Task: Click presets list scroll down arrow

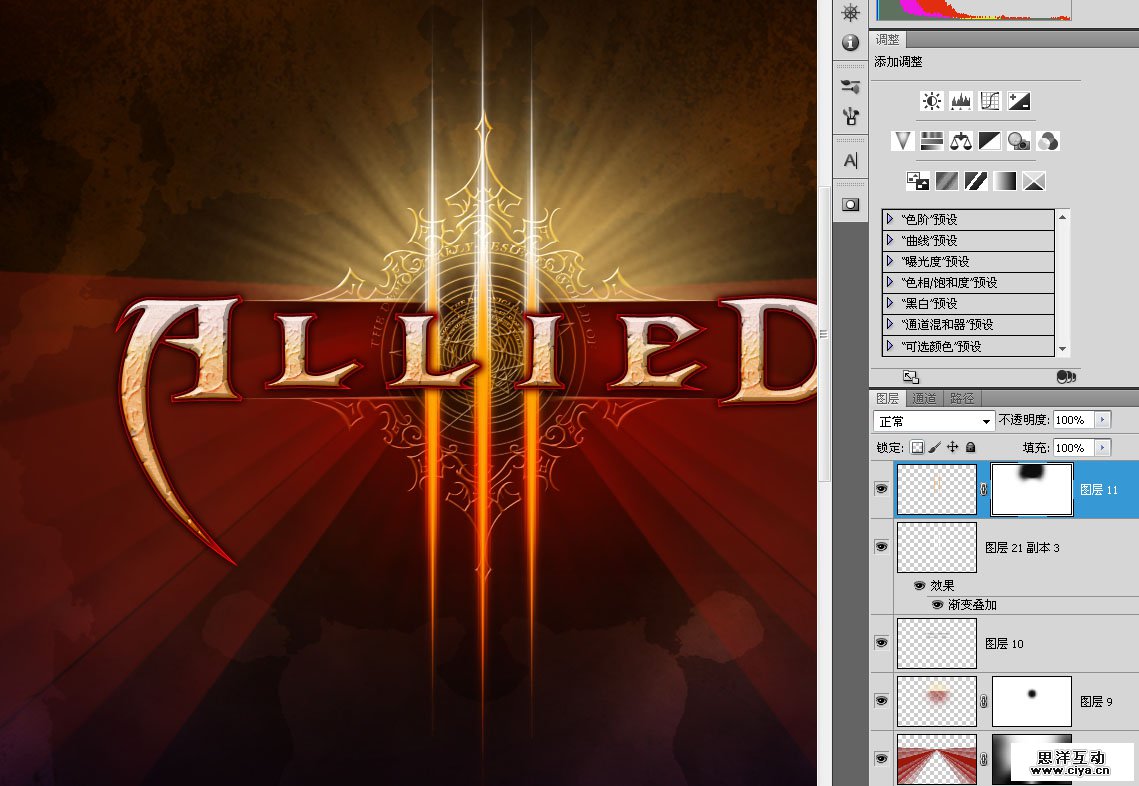Action: coord(1063,349)
